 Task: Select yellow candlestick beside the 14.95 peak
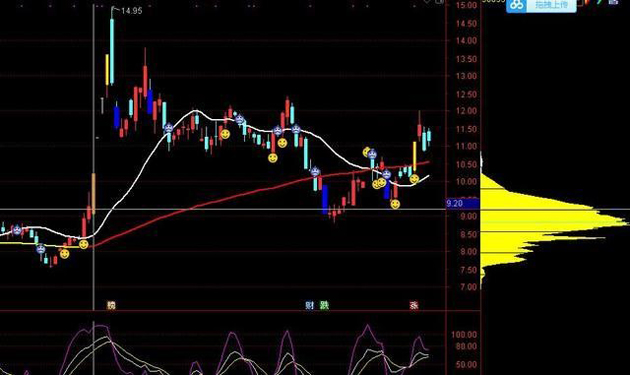[107, 70]
